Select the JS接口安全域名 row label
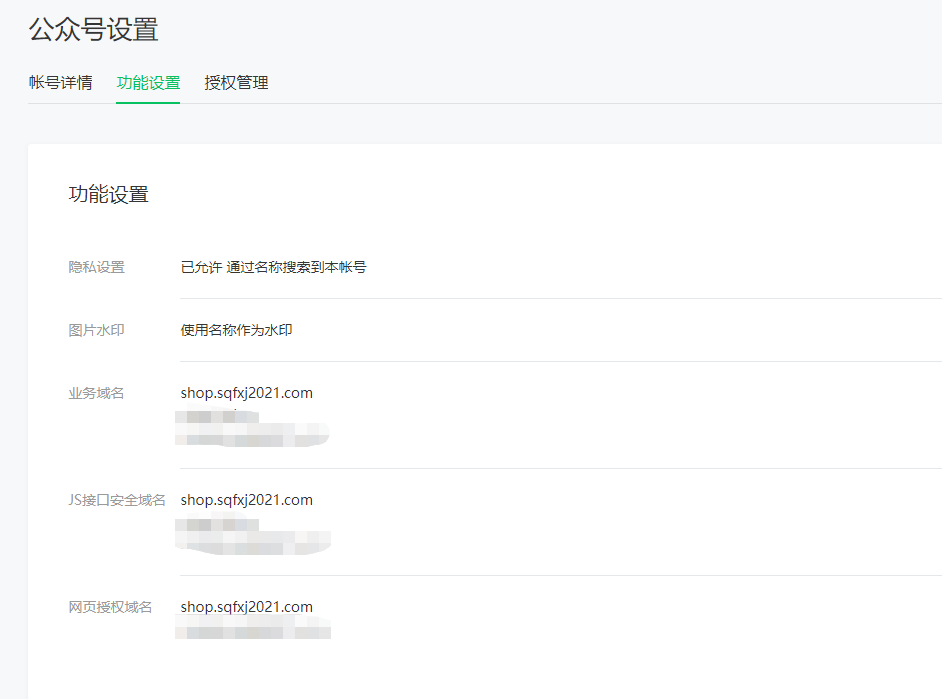942x699 pixels. pos(117,500)
